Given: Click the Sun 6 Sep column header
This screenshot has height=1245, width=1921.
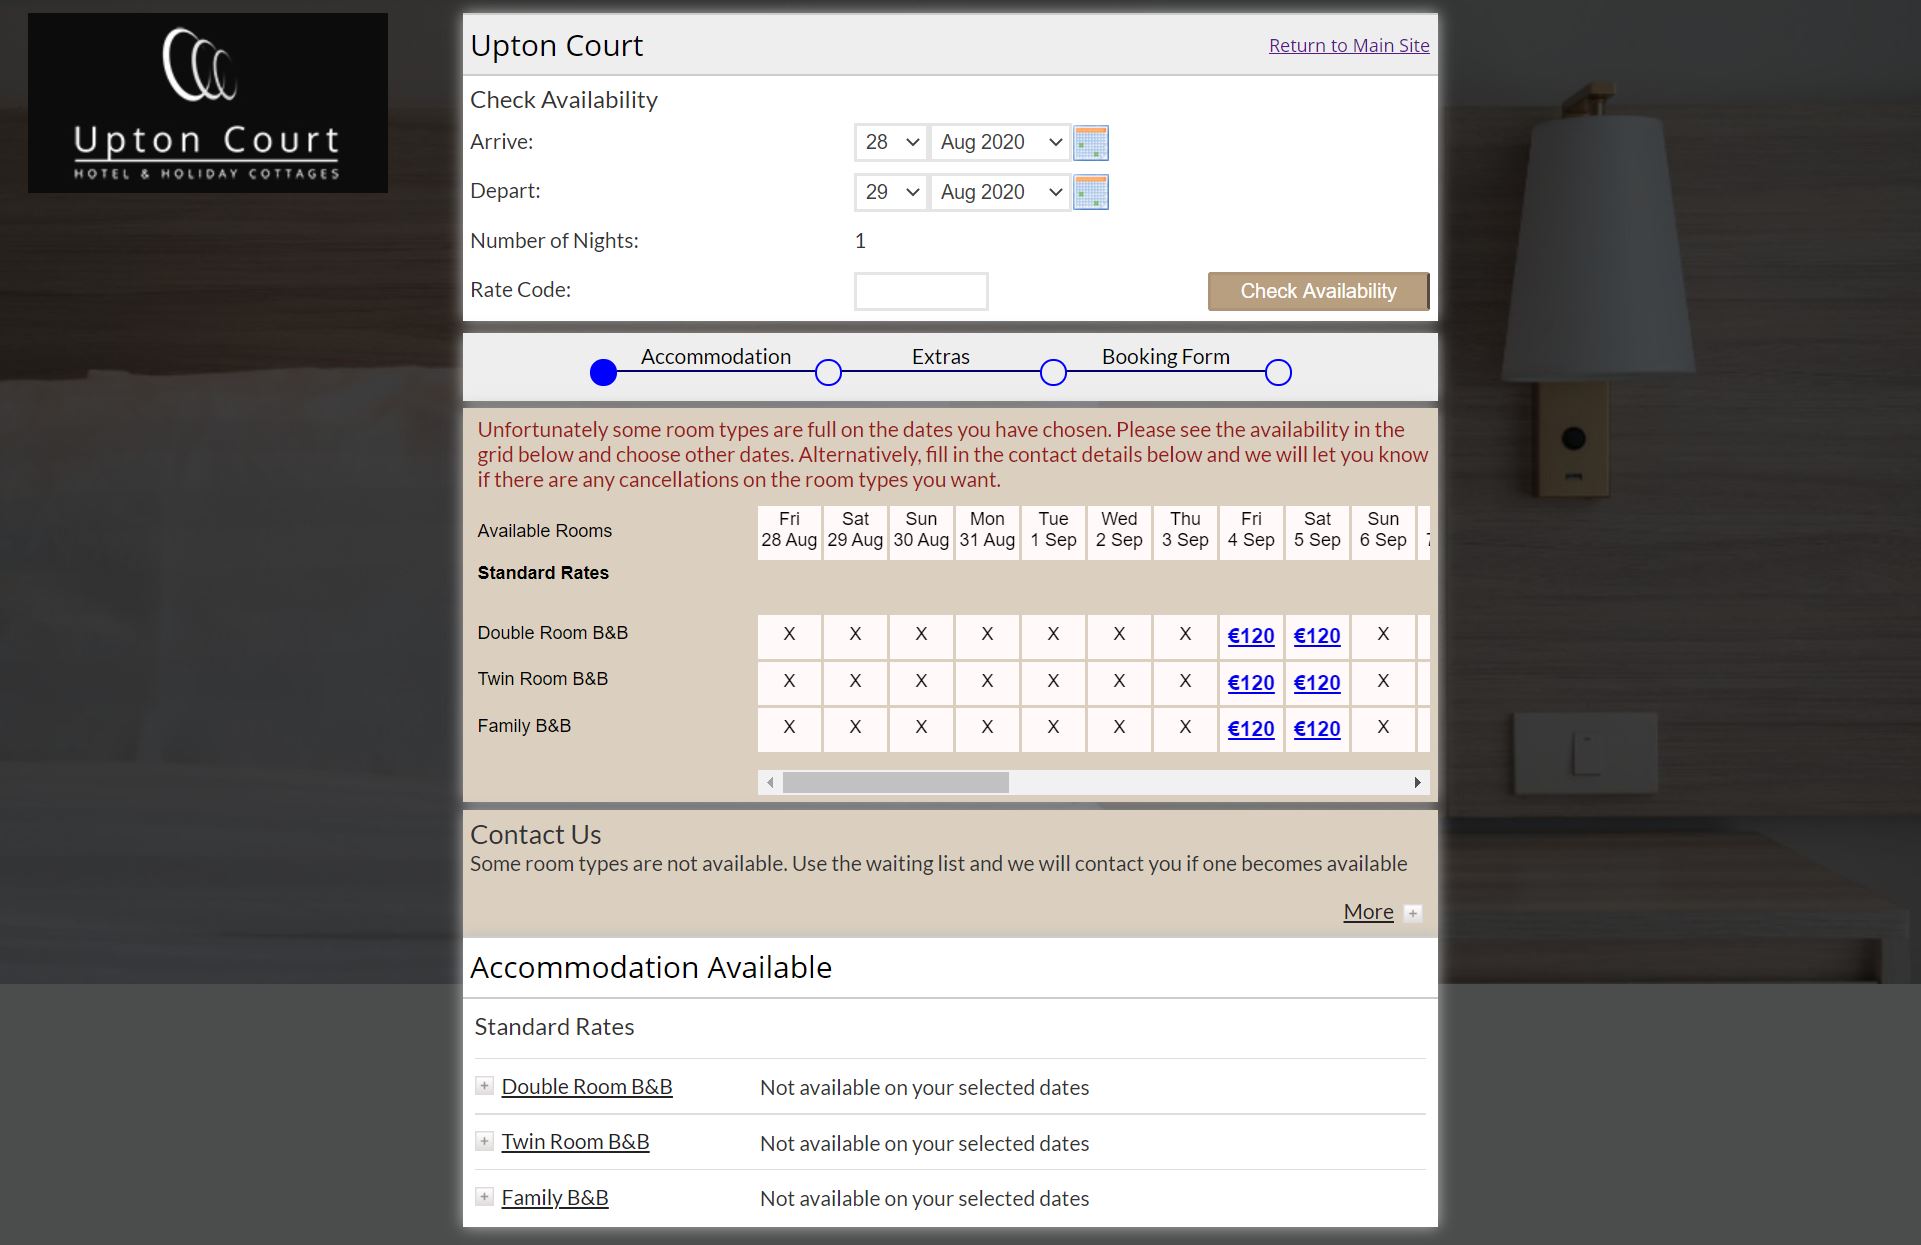Looking at the screenshot, I should point(1383,530).
